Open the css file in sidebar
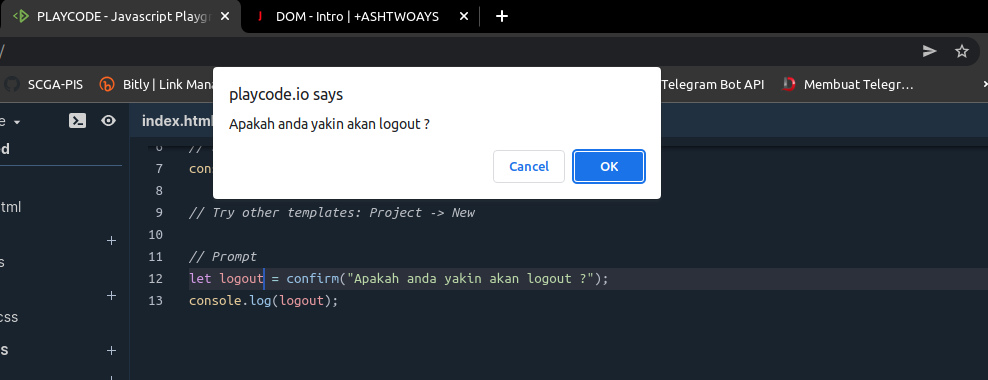Image resolution: width=988 pixels, height=380 pixels. (9, 317)
